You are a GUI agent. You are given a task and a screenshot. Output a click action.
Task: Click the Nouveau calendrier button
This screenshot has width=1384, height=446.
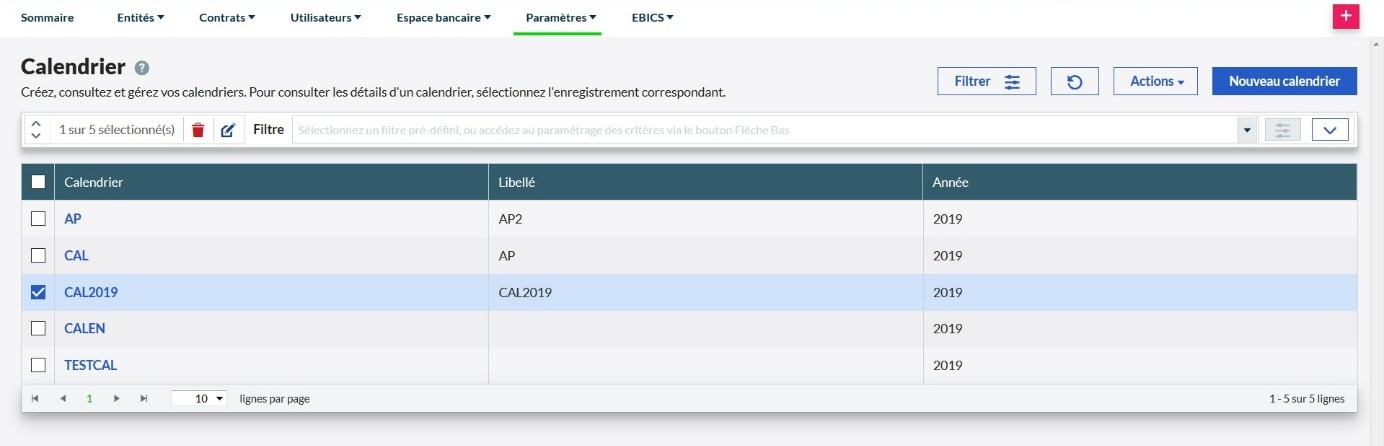(1284, 82)
